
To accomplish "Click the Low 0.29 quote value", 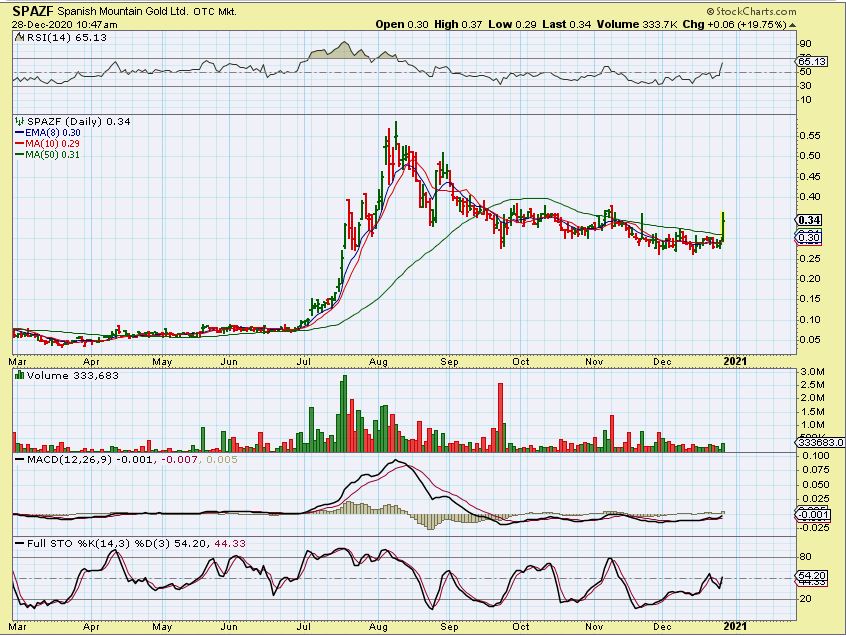I will click(x=512, y=24).
